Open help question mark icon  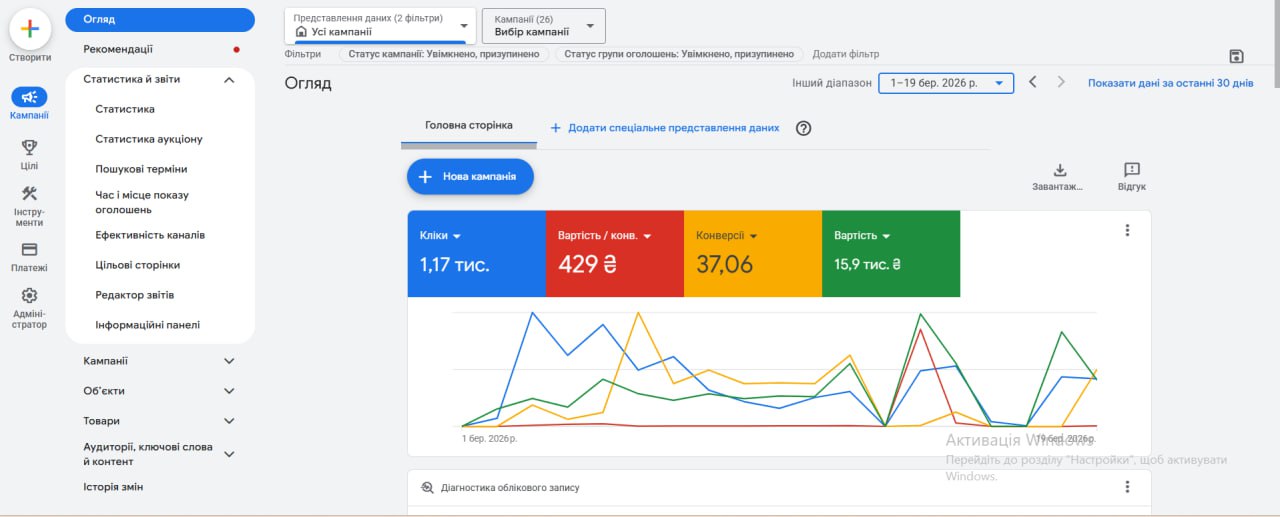803,128
